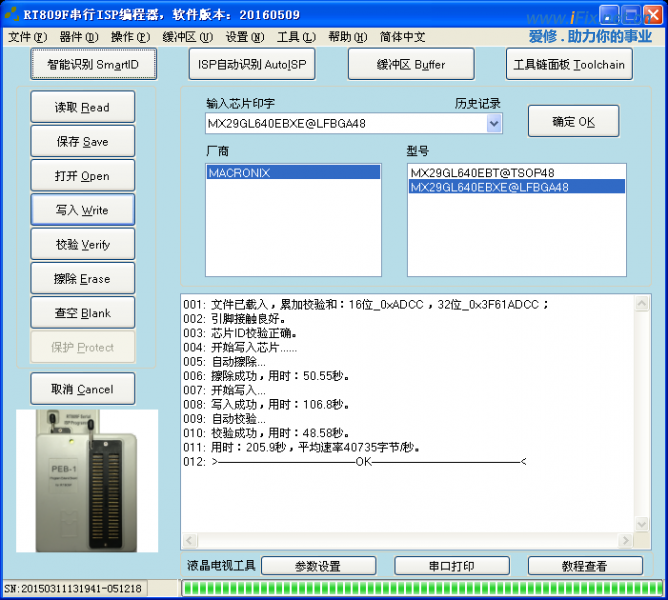Click the application icon in title bar
The image size is (668, 600).
pyautogui.click(x=12, y=14)
